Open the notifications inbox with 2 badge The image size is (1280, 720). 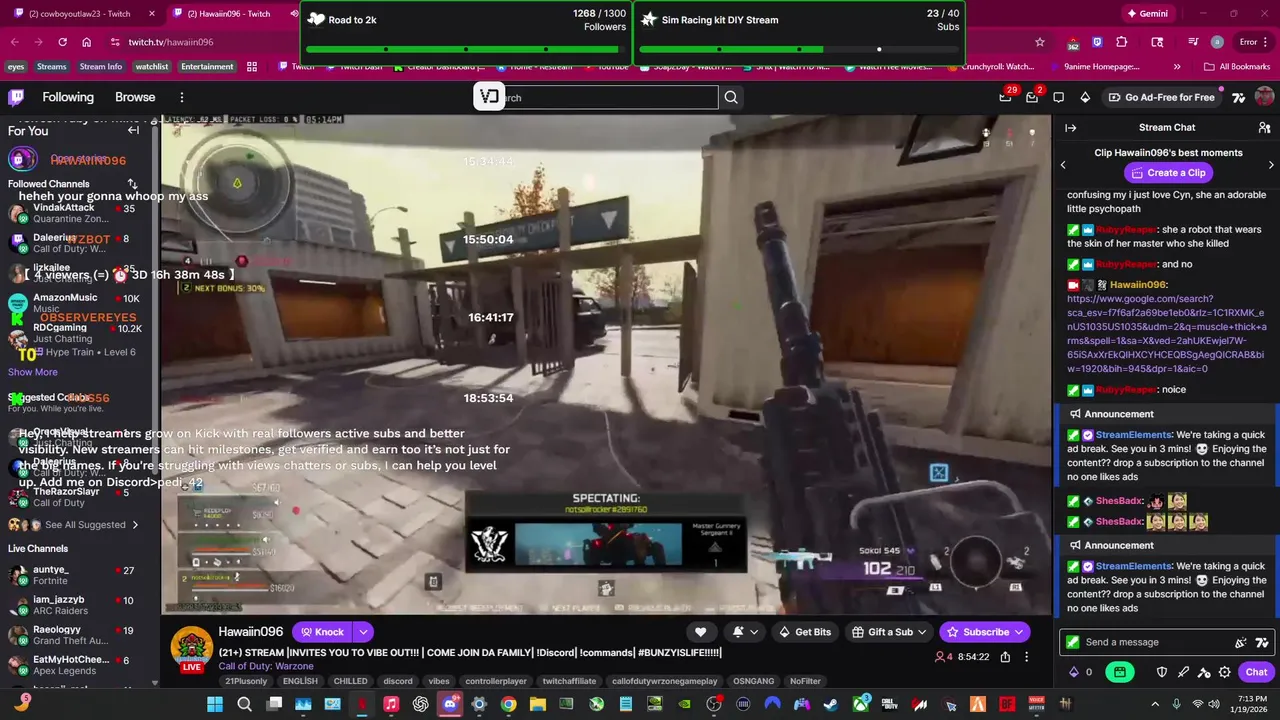coord(1032,97)
